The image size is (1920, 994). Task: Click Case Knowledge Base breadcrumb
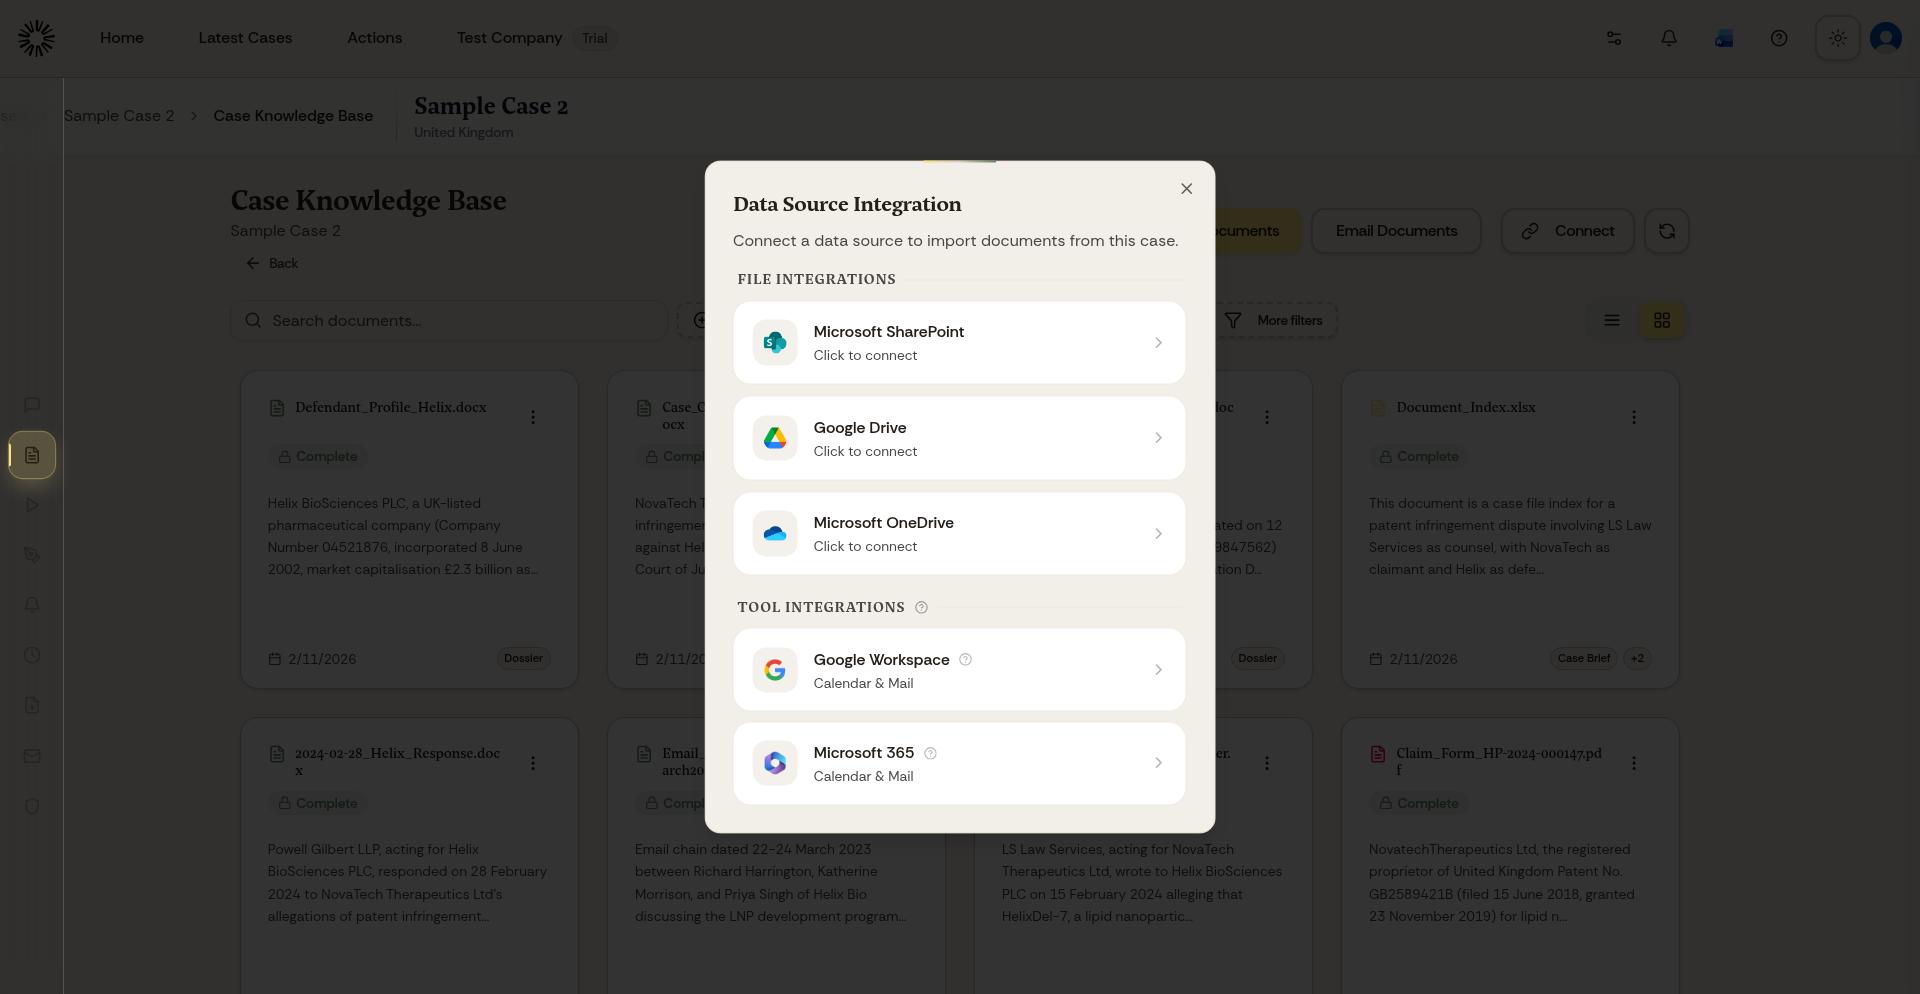[293, 116]
